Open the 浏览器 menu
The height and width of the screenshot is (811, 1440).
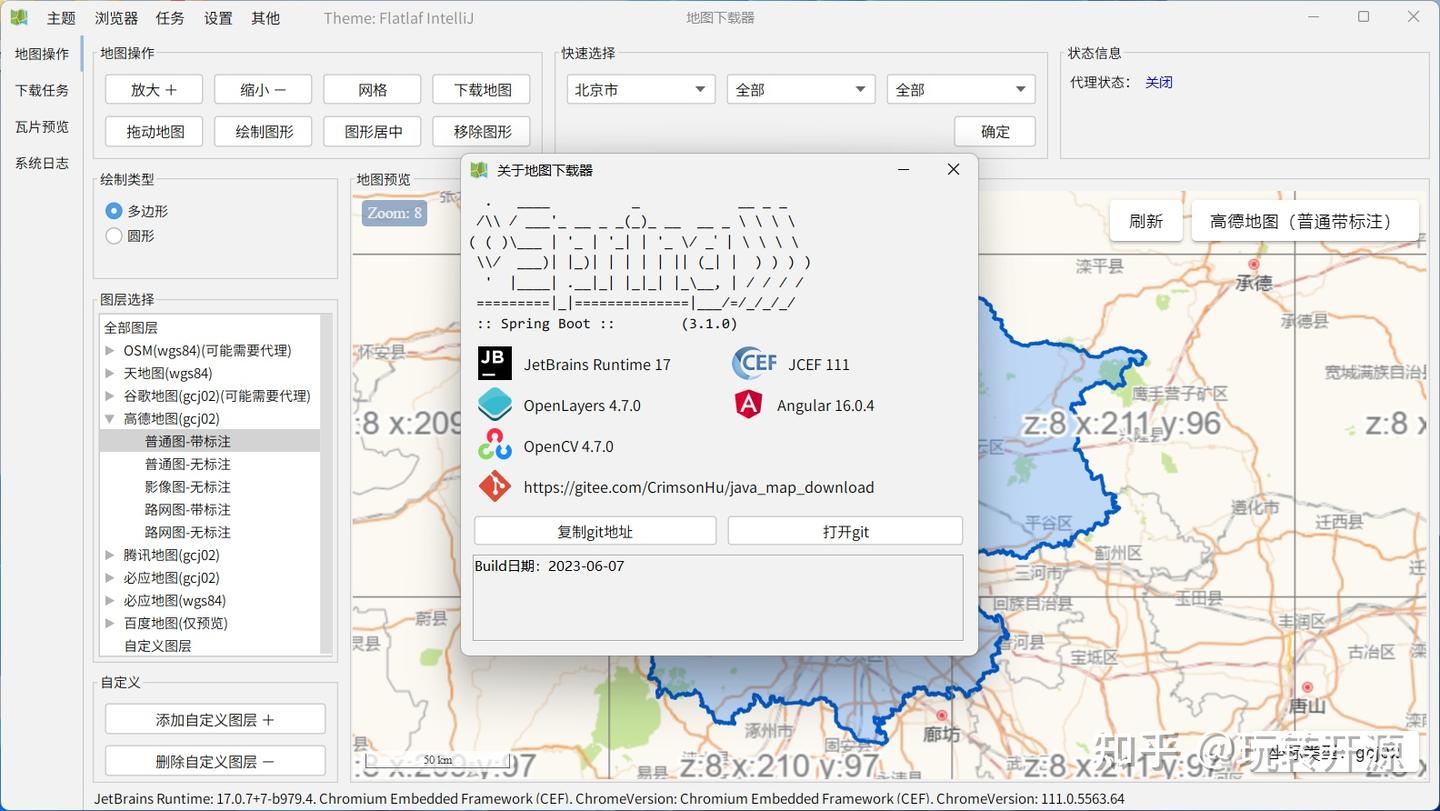point(116,18)
